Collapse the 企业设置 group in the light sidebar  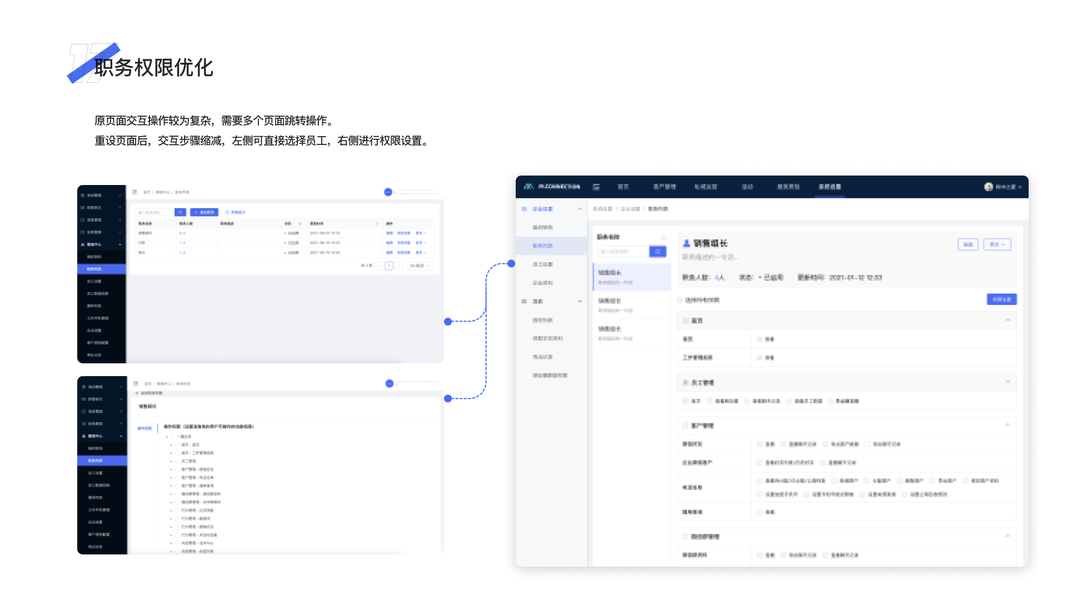click(580, 209)
